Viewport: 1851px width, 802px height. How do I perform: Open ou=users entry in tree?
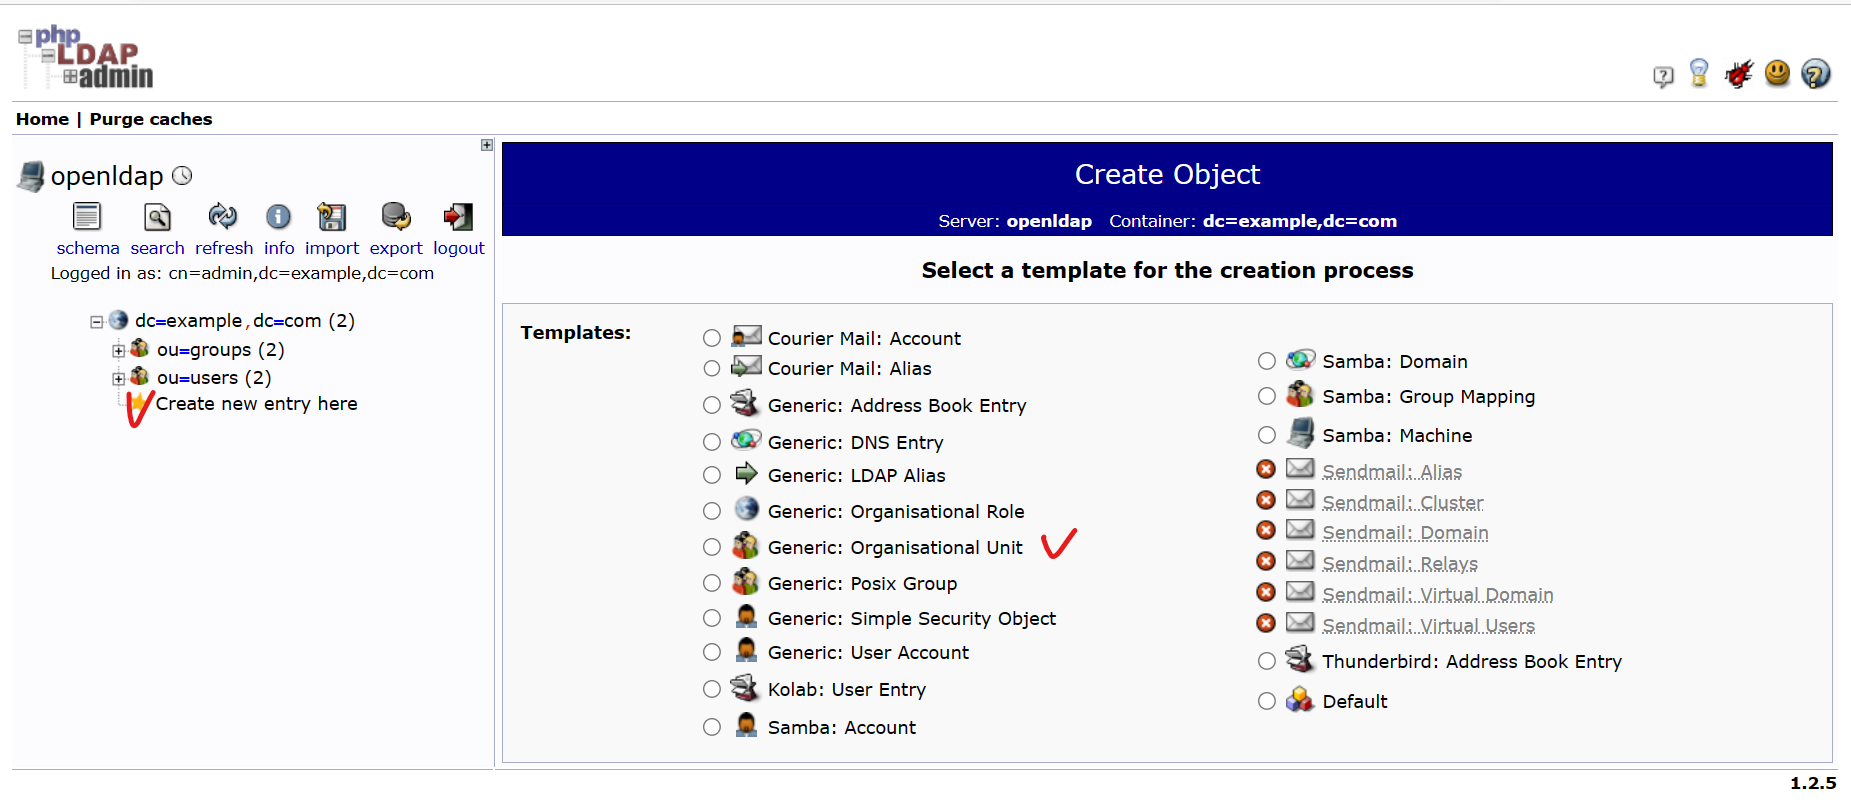214,378
